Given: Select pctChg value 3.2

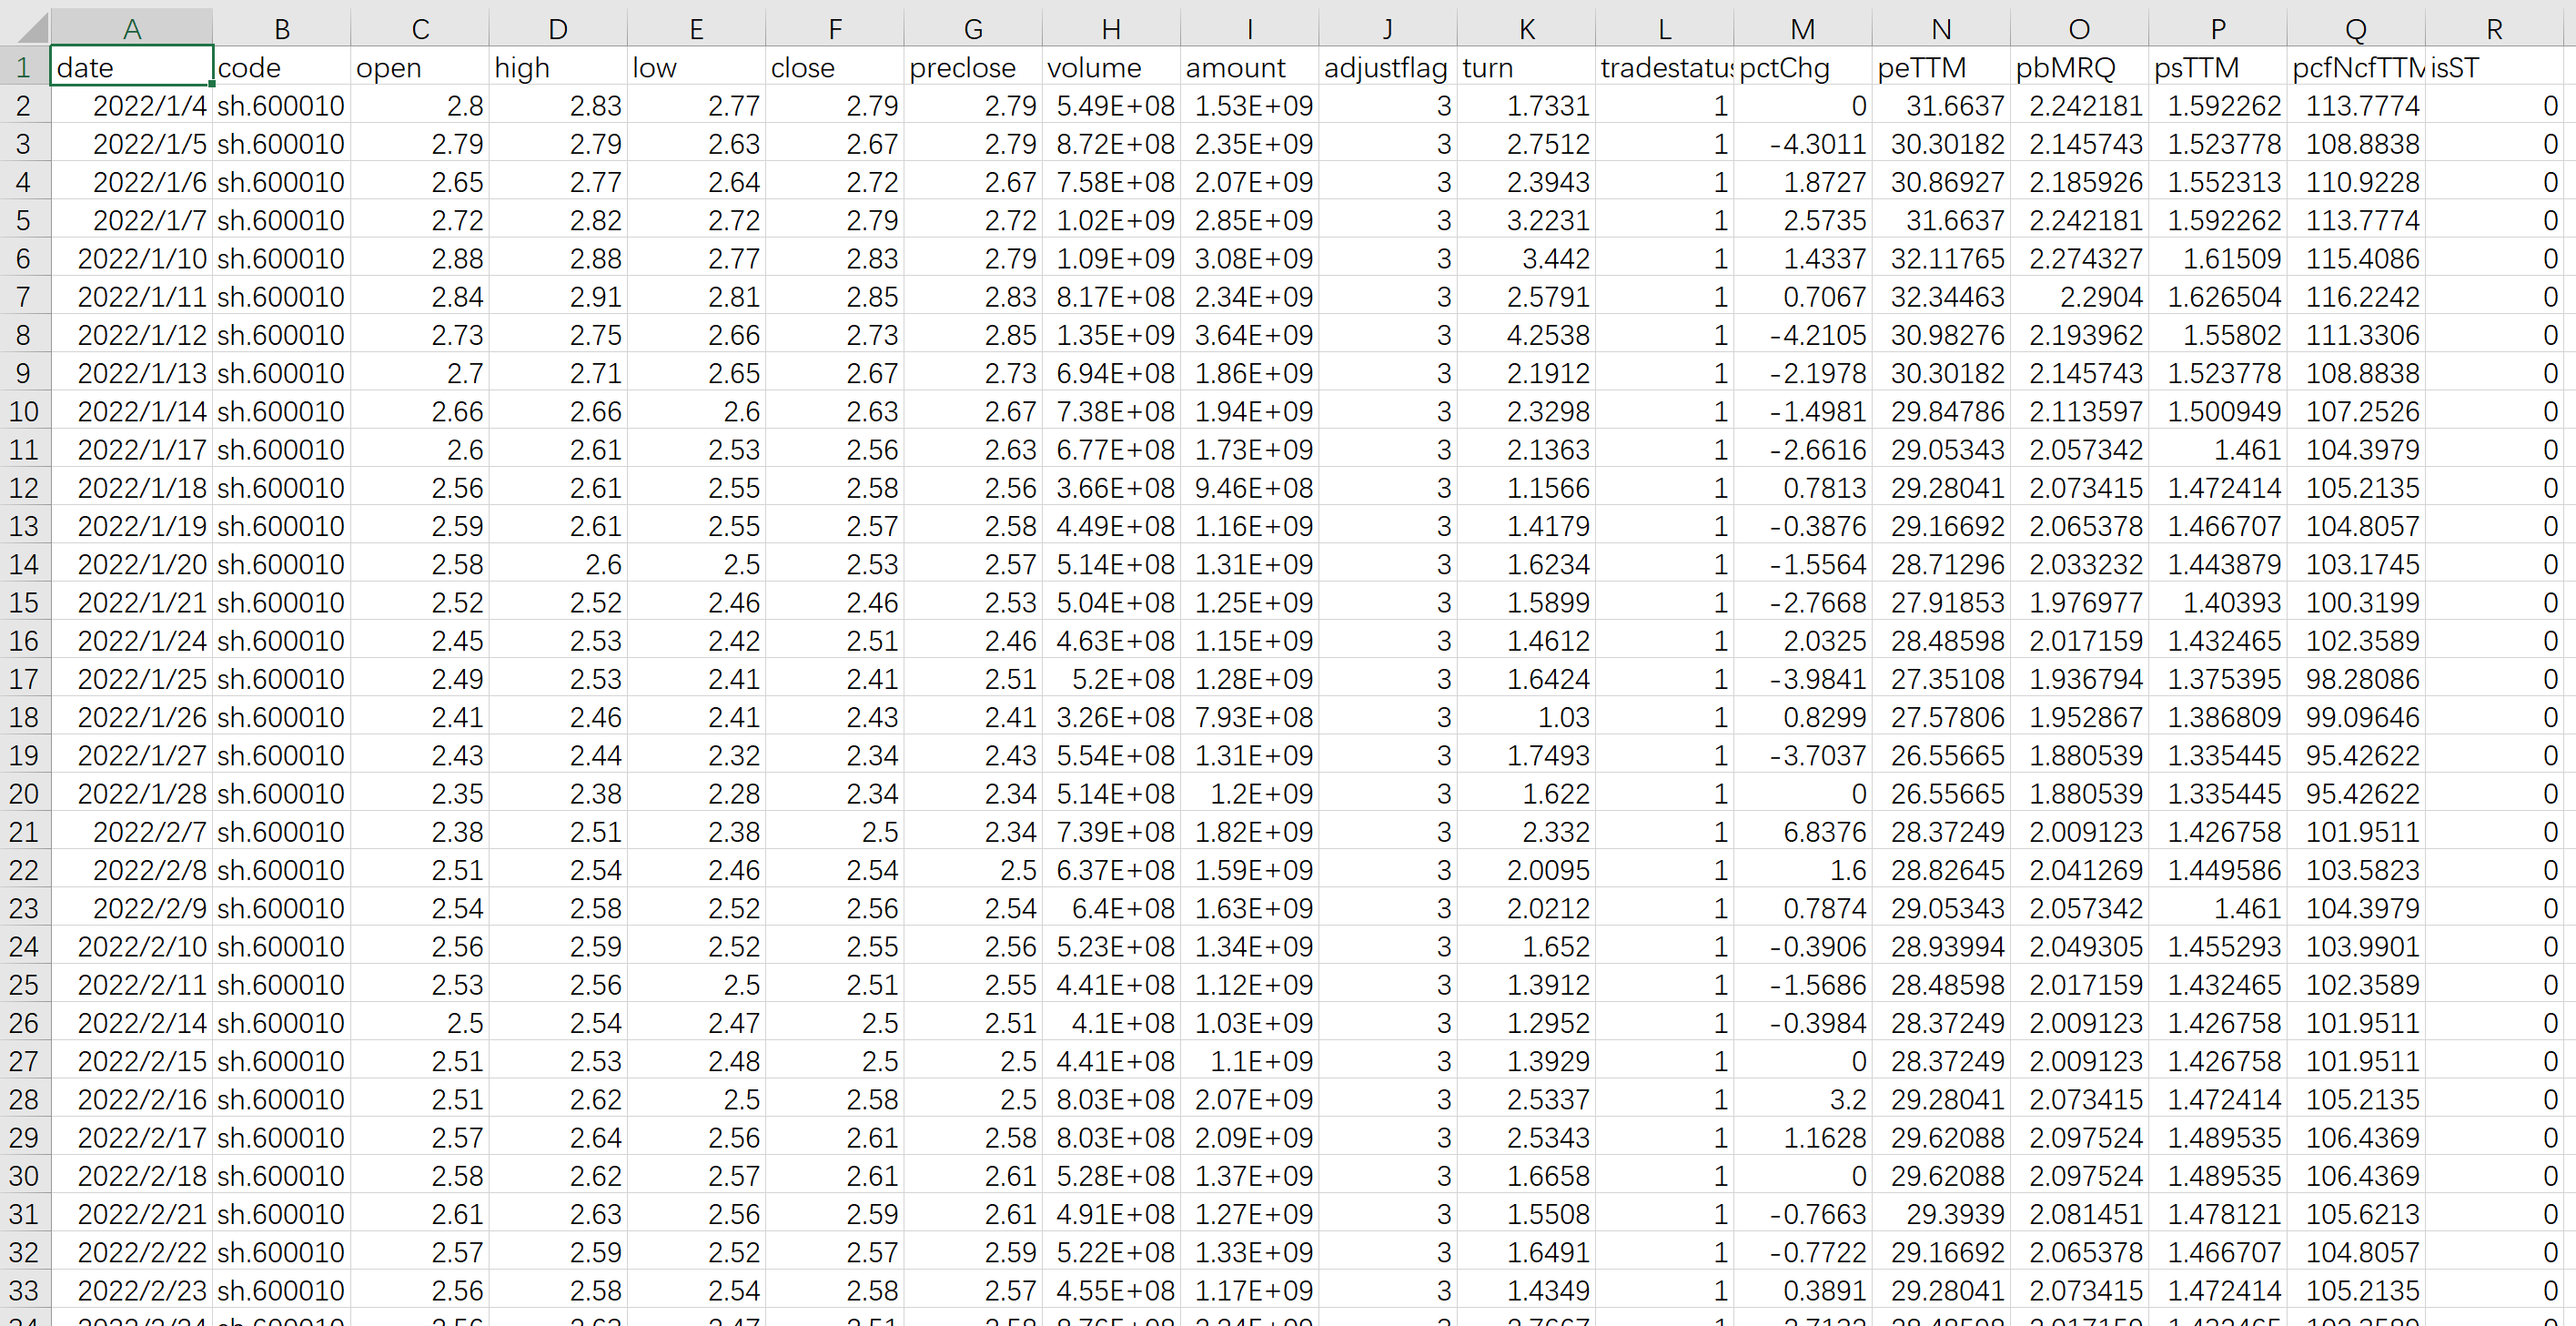Looking at the screenshot, I should pos(1803,1099).
